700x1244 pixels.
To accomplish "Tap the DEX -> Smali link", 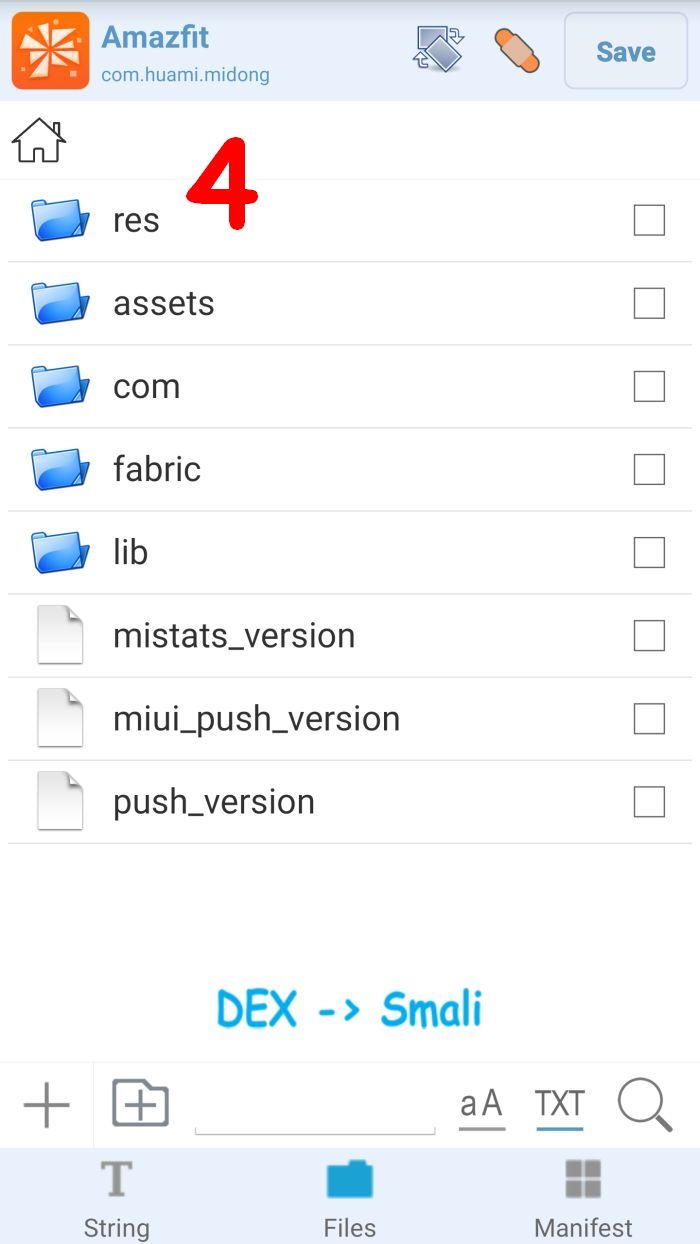I will click(x=349, y=1010).
